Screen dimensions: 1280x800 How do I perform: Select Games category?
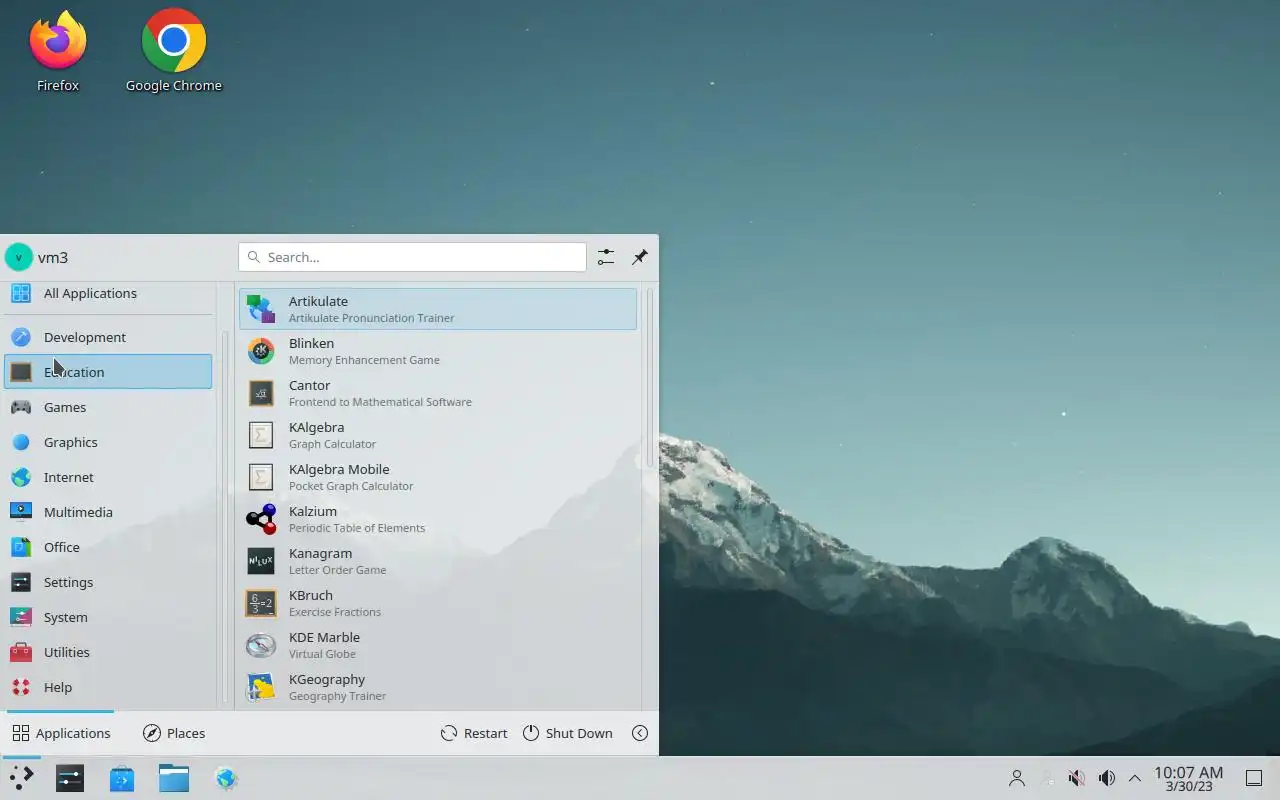point(108,407)
